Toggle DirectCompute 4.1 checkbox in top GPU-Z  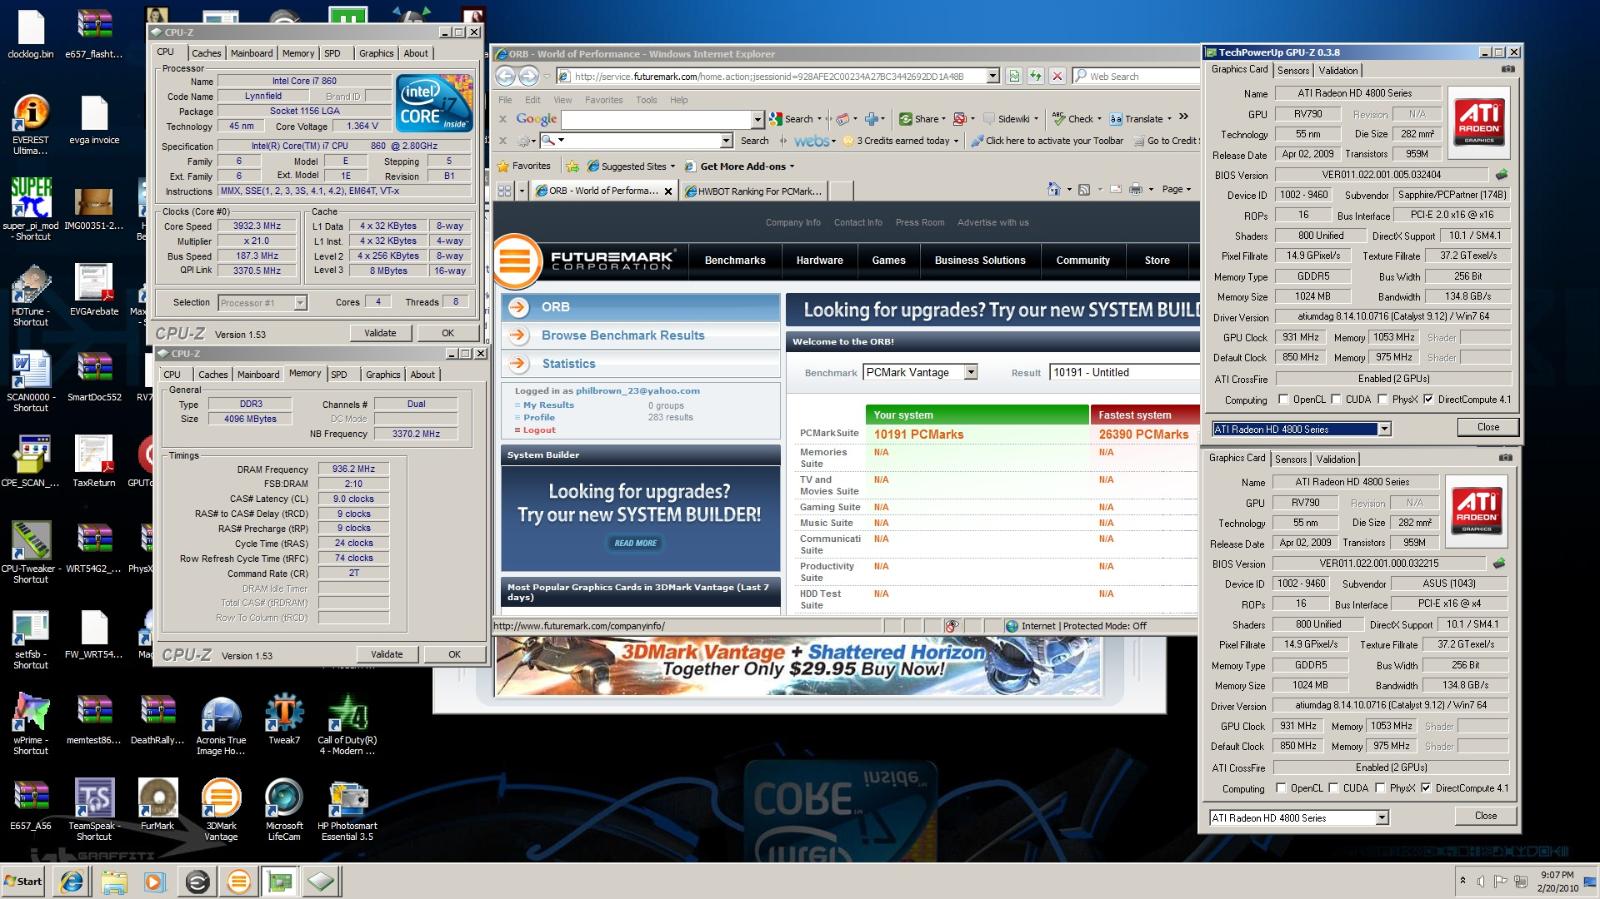1428,399
